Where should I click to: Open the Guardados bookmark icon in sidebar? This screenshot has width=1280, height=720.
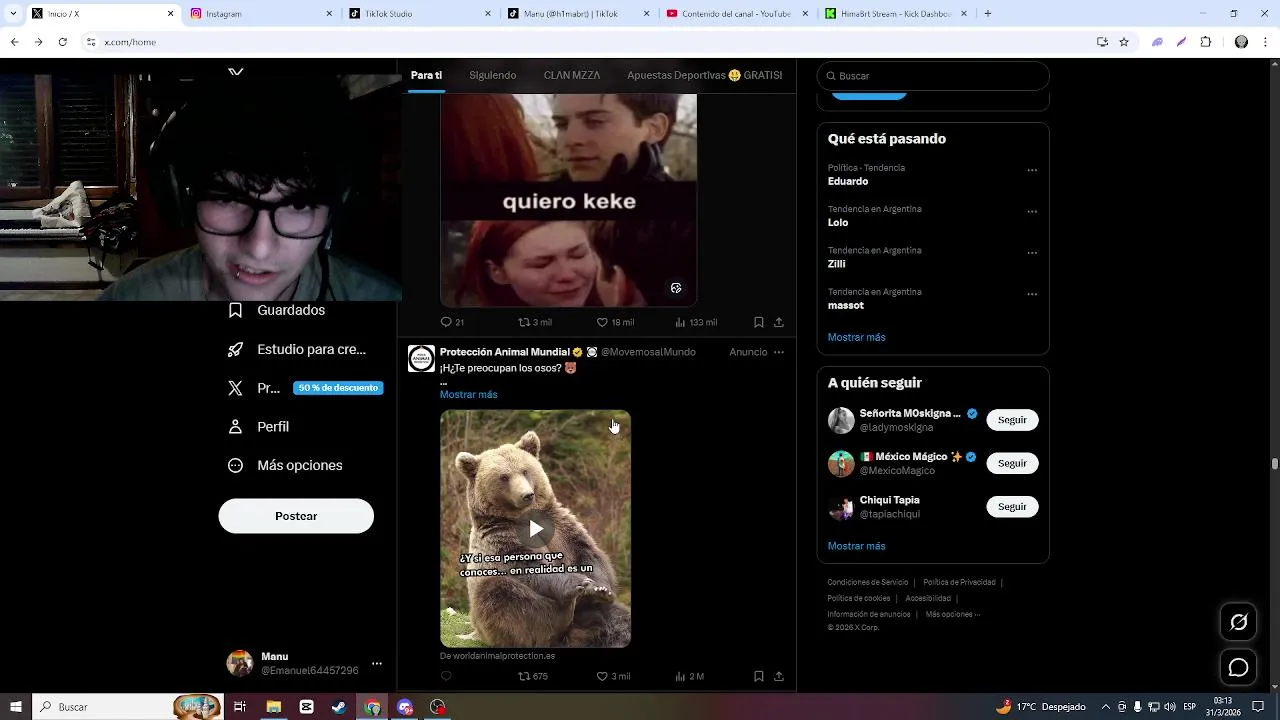pyautogui.click(x=236, y=310)
